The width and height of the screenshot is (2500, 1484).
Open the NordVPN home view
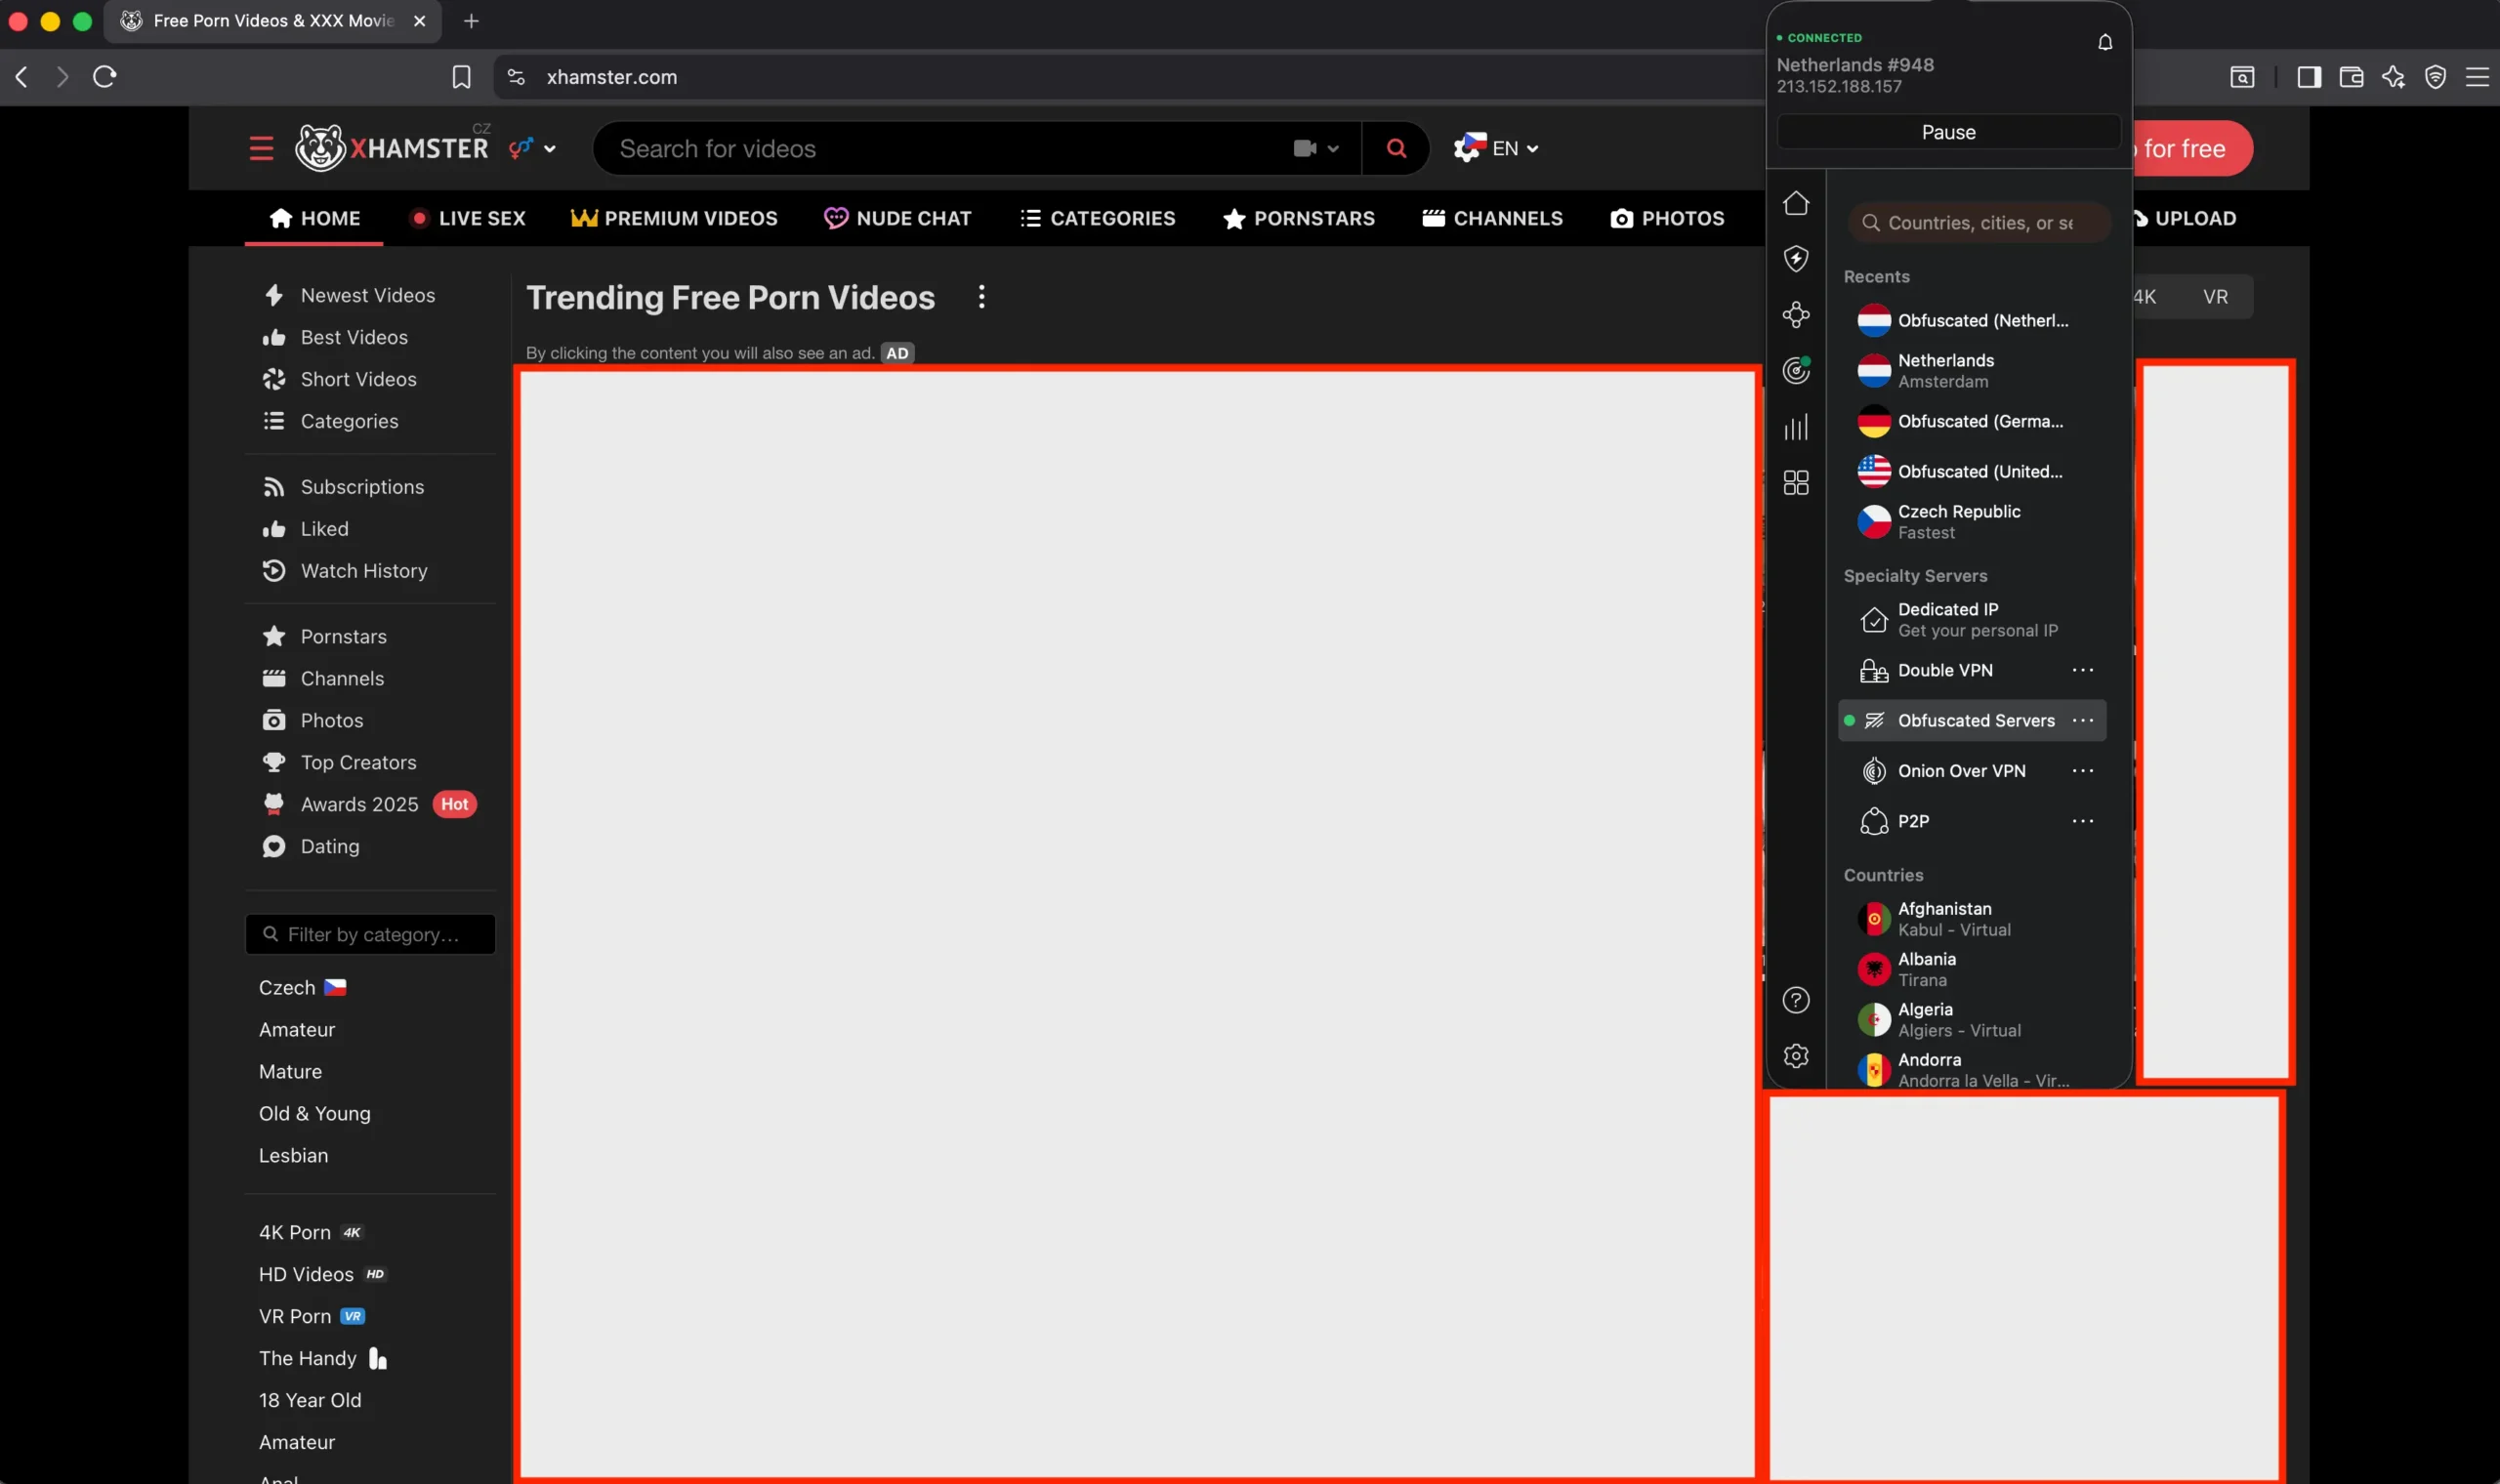tap(1796, 202)
